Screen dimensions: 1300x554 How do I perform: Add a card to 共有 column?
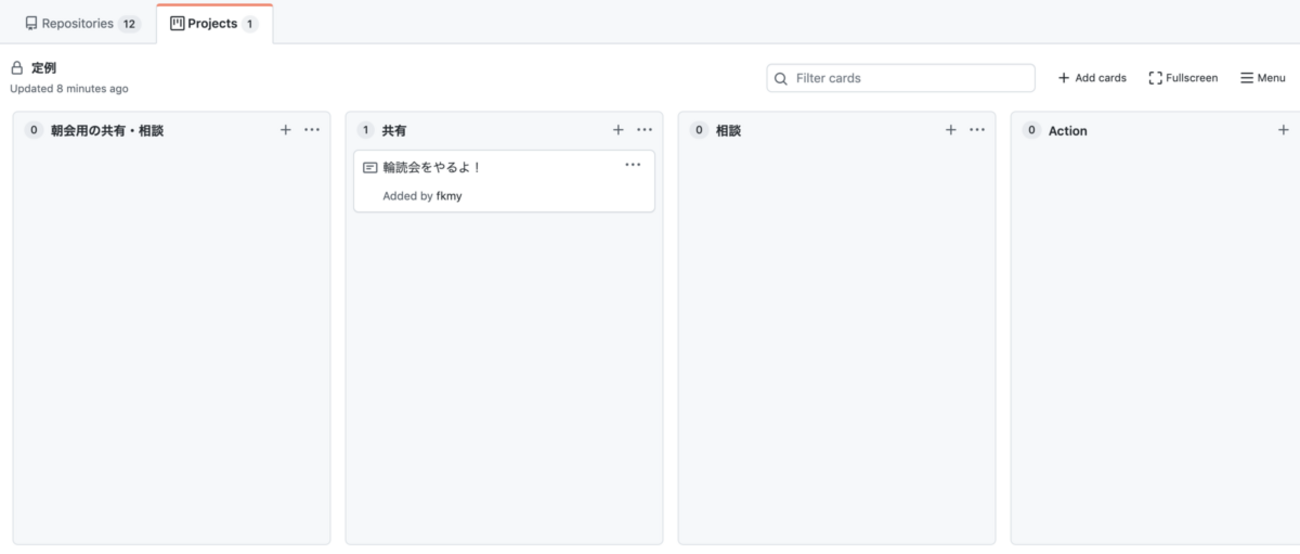(x=618, y=130)
